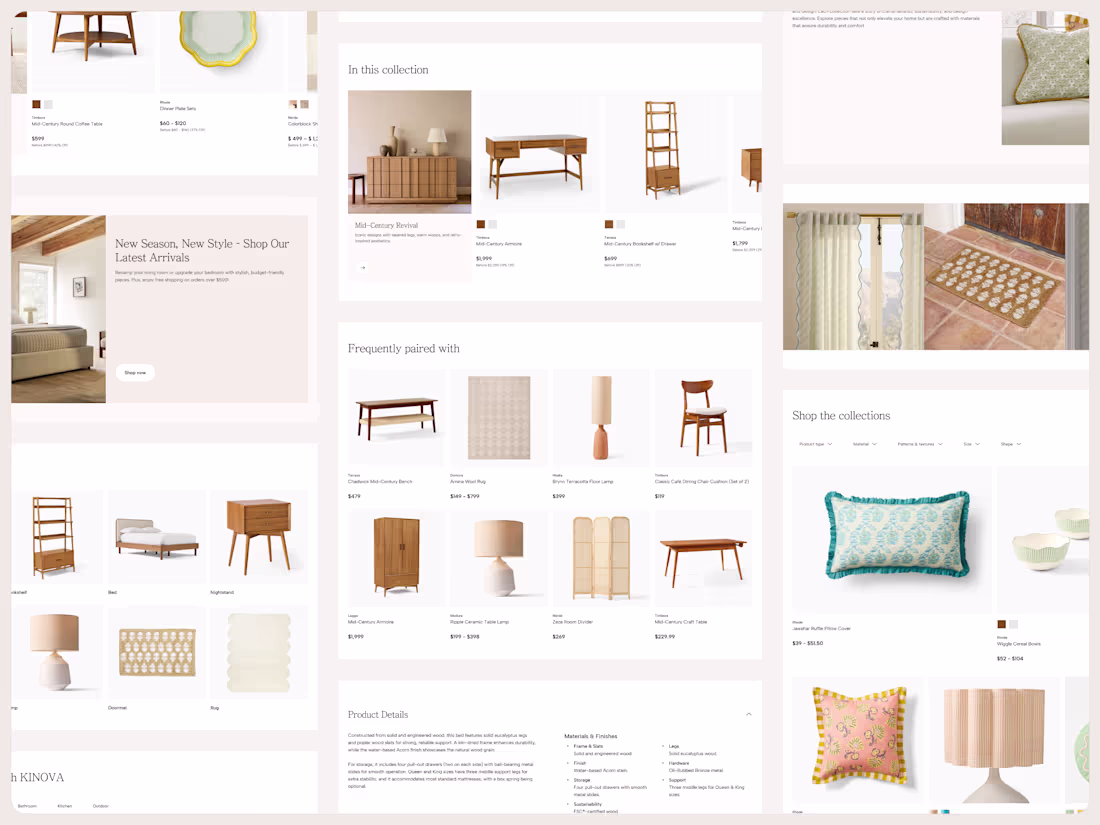Open Bedroom in the footer navigation
The width and height of the screenshot is (1100, 825).
(x=28, y=805)
